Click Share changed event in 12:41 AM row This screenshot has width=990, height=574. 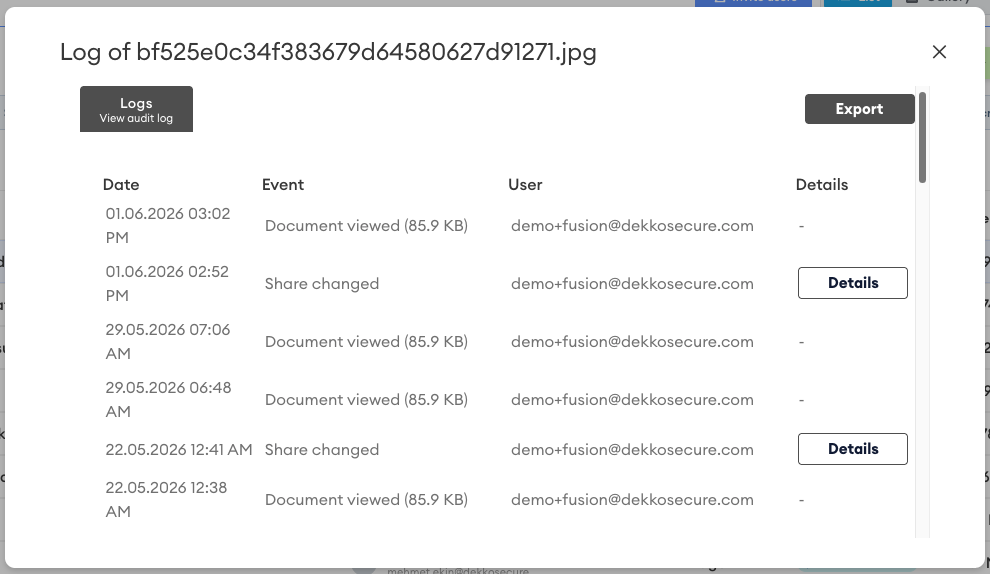(x=322, y=450)
